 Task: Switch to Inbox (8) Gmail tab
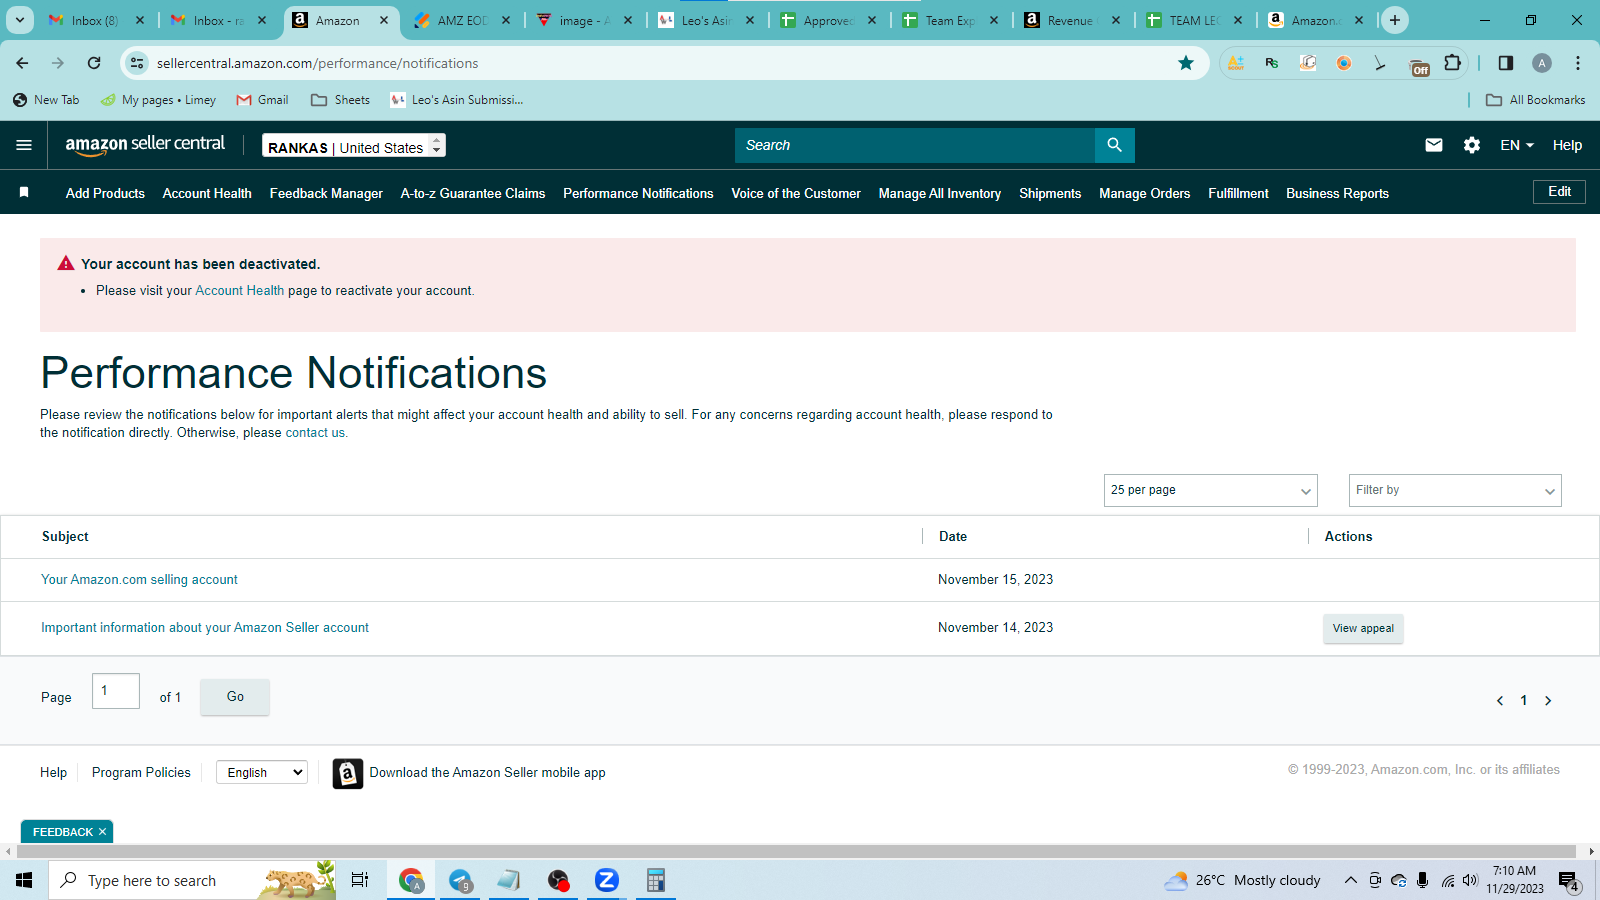94,20
